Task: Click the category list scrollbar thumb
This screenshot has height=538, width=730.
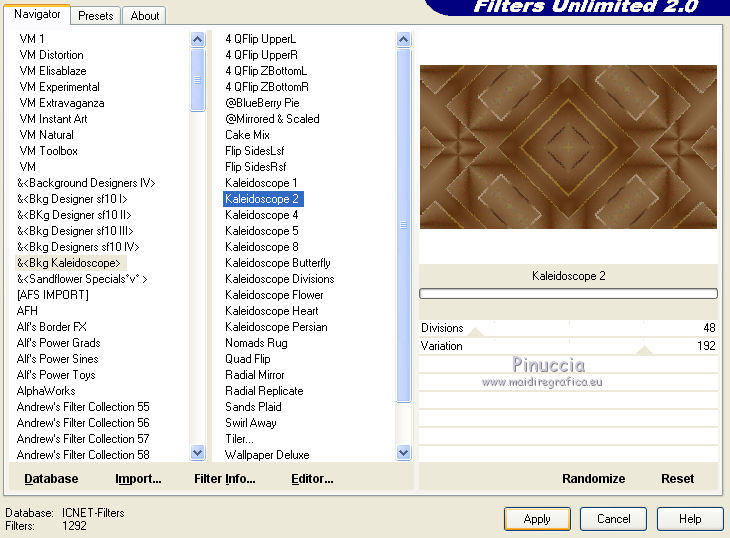Action: pyautogui.click(x=197, y=80)
